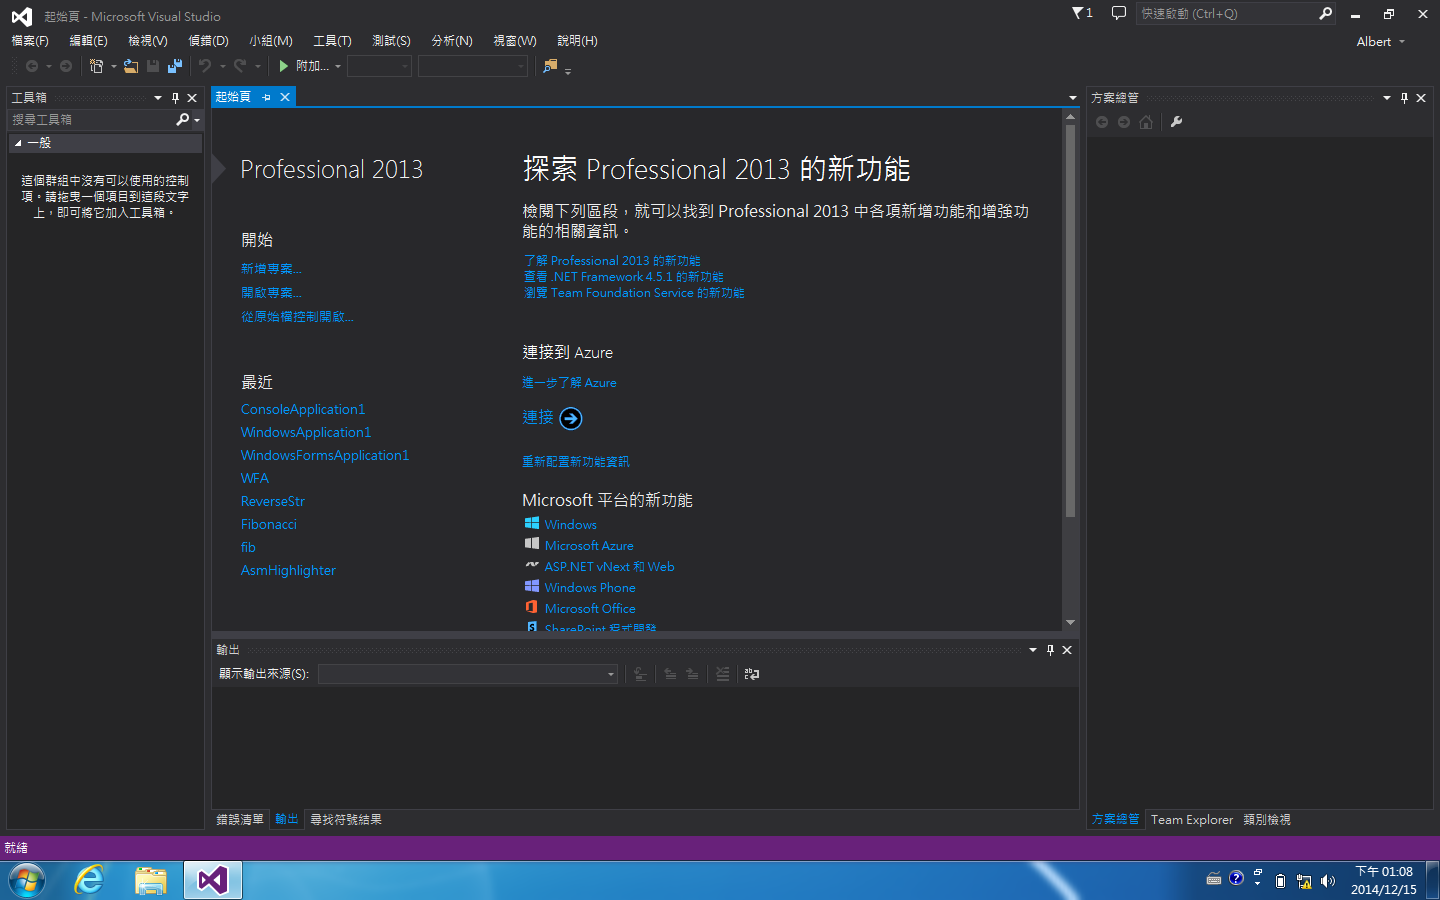Open the Redo dropdown arrow
This screenshot has width=1440, height=900.
[258, 67]
